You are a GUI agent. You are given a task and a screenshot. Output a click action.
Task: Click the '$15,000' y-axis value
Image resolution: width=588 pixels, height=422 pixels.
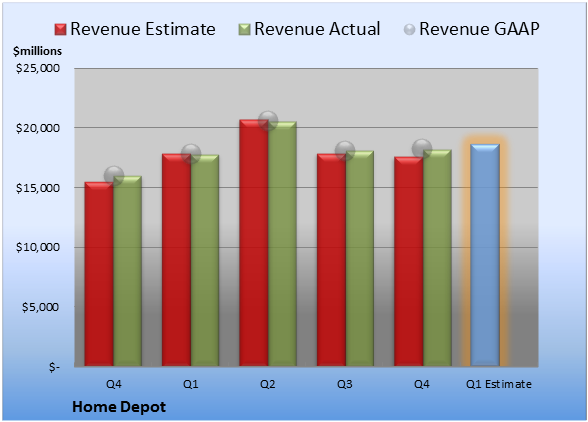(38, 188)
